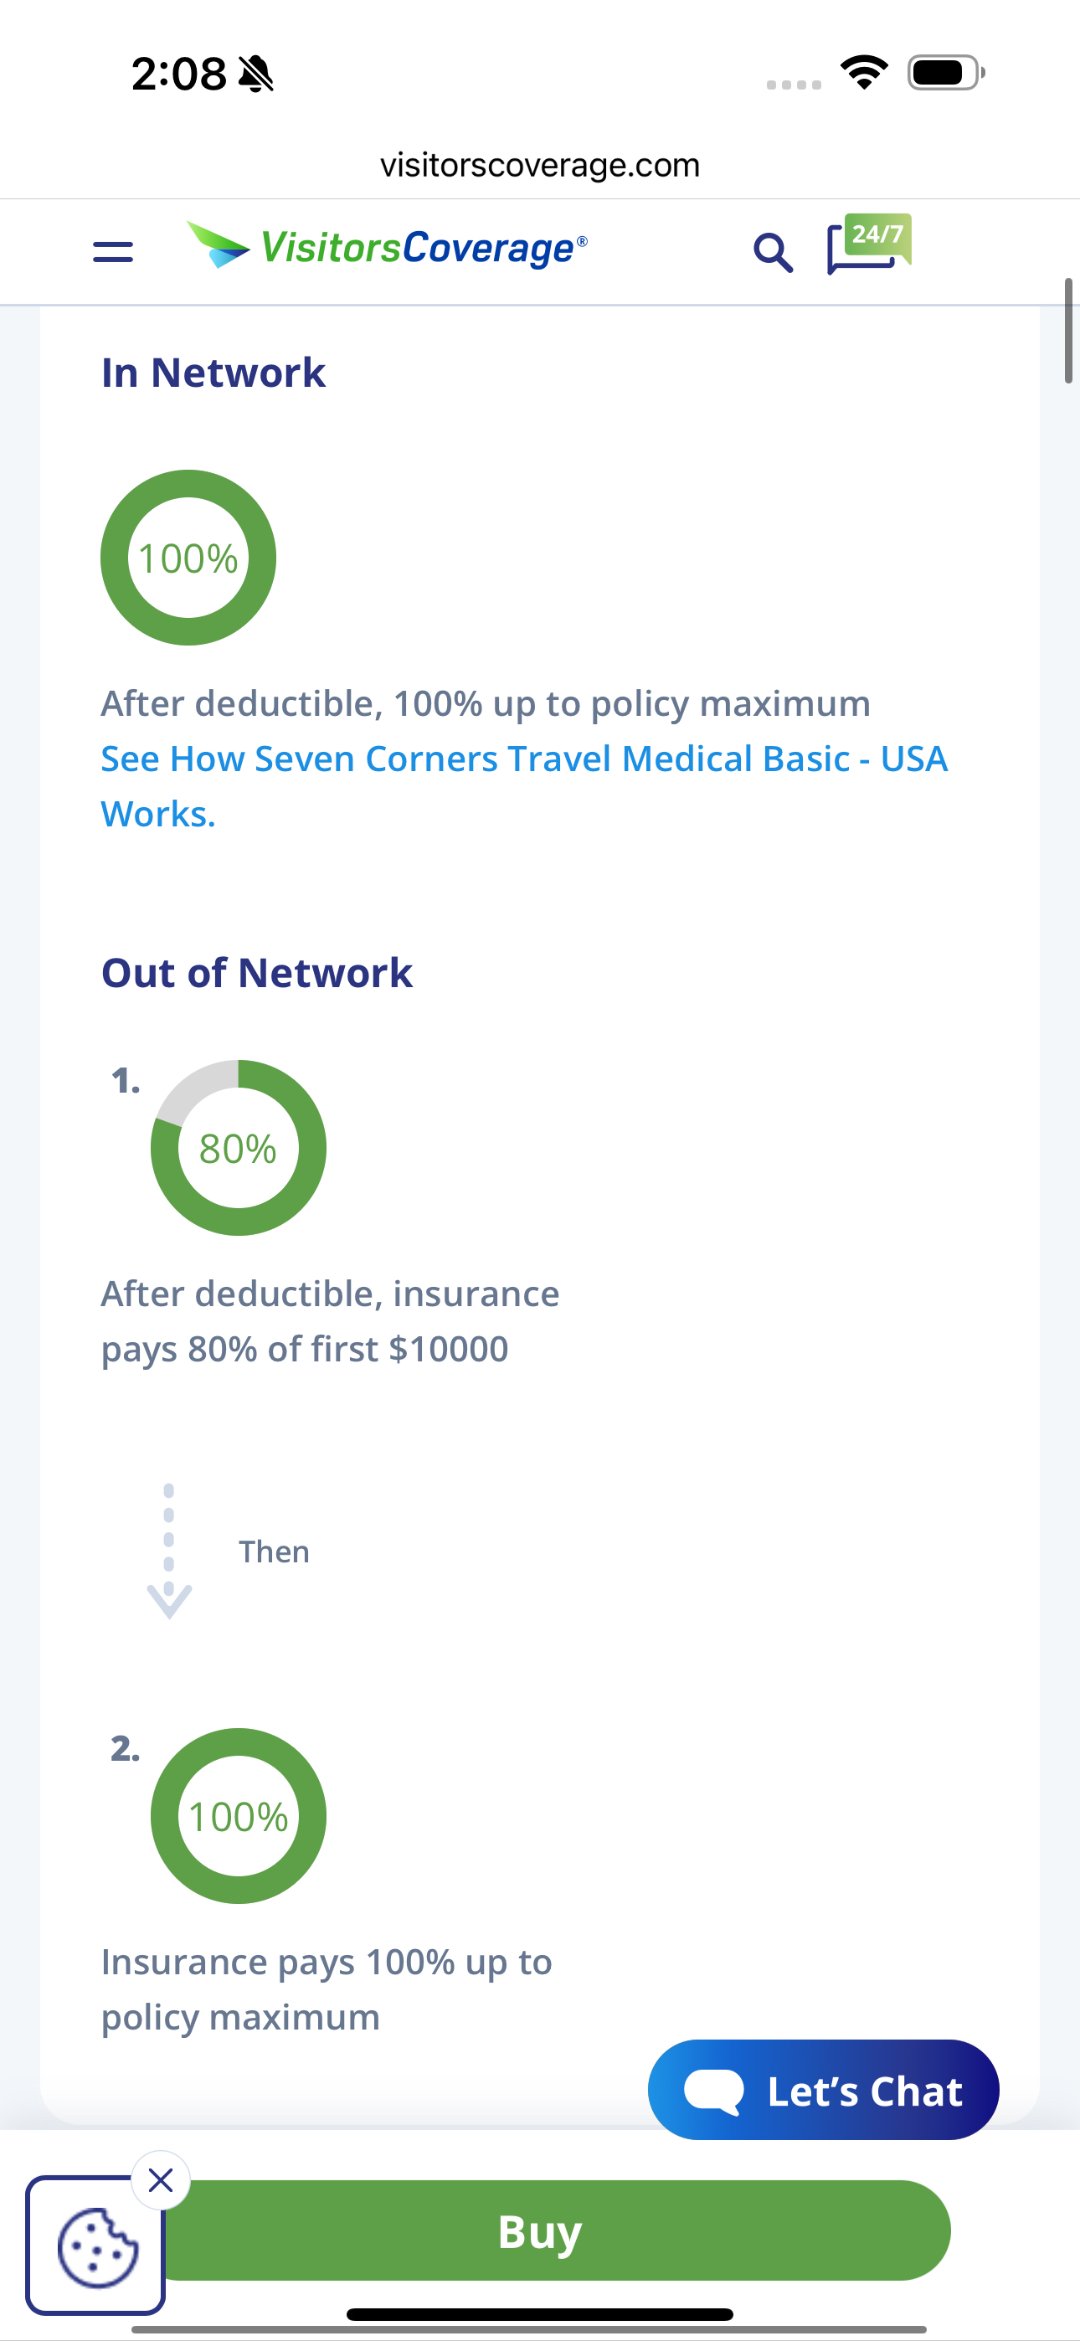Screen dimensions: 1080x2341
Task: Click the page scrollbar on the right
Action: coord(1068,332)
